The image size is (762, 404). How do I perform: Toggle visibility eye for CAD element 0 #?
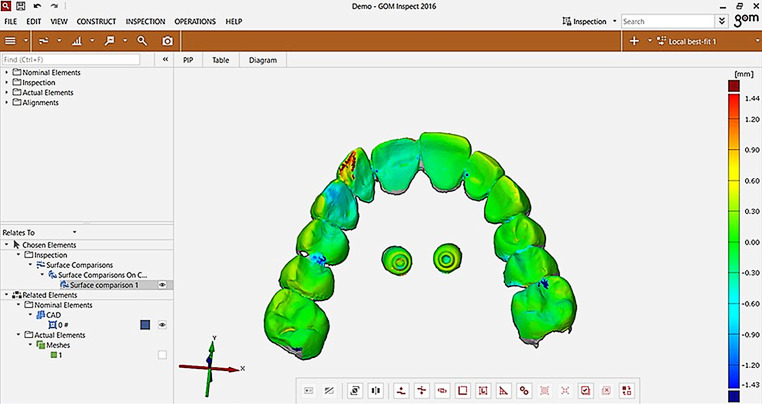[x=162, y=324]
